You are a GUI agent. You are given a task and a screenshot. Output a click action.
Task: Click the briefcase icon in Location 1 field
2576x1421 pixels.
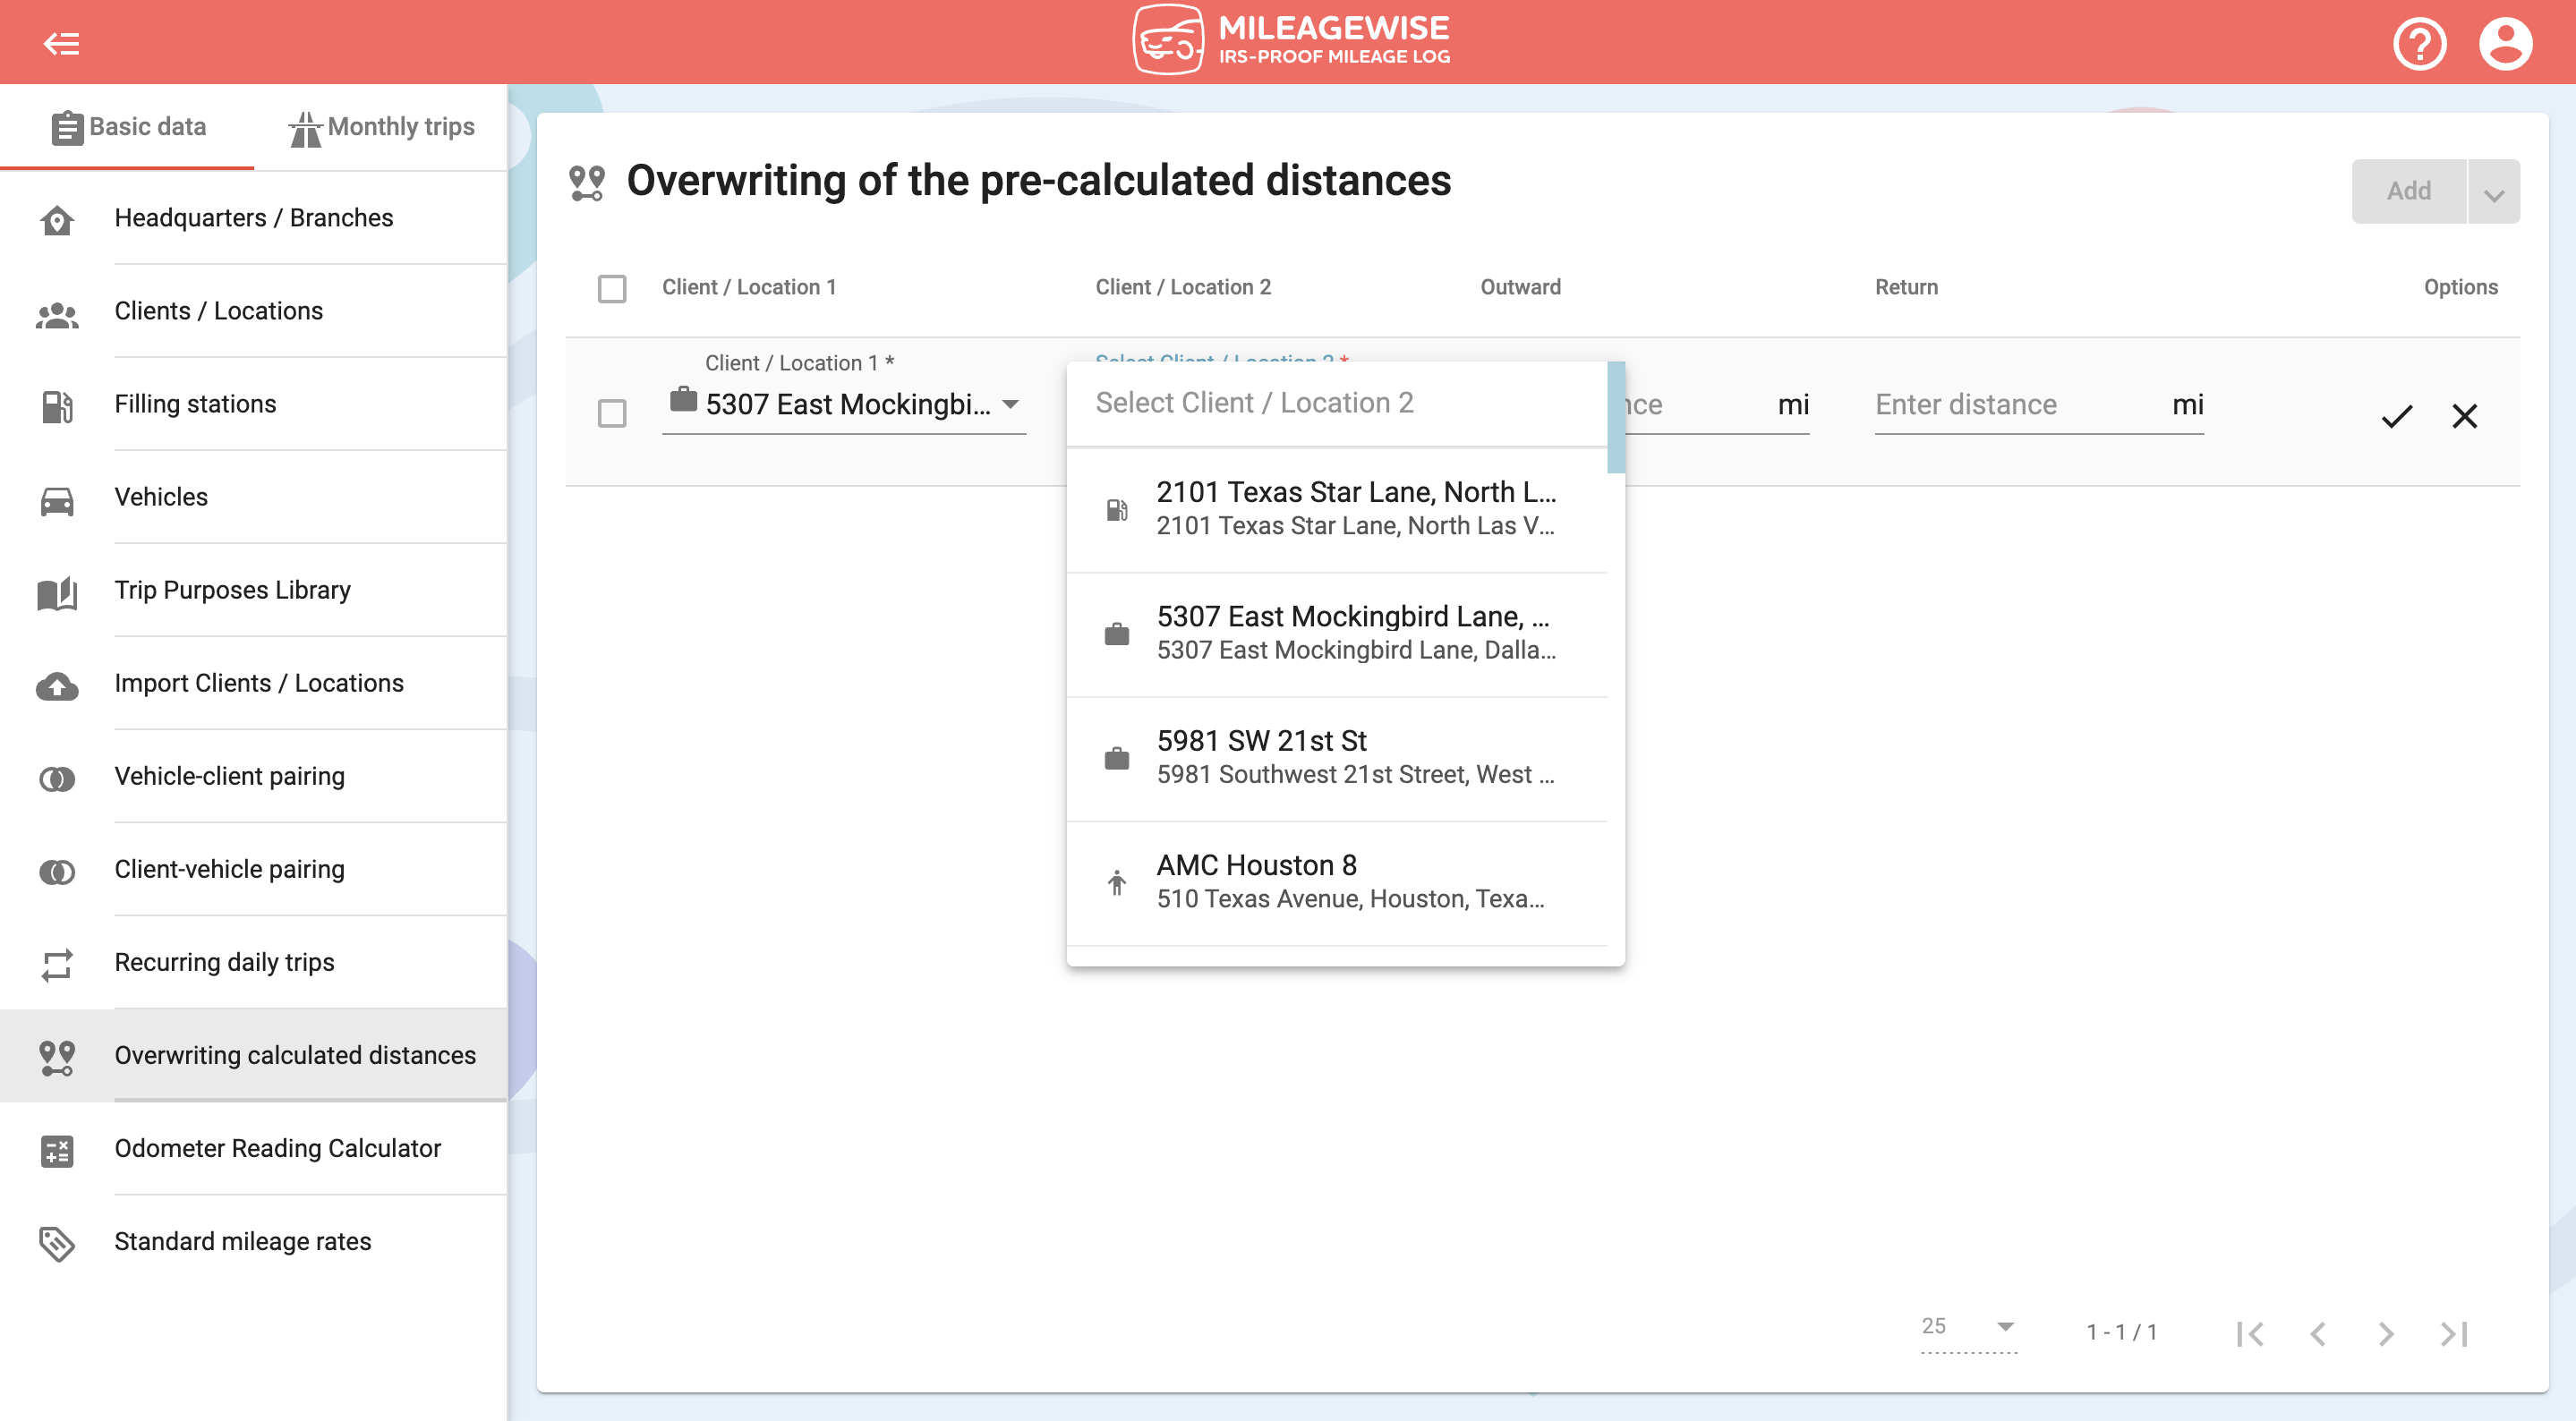(683, 399)
